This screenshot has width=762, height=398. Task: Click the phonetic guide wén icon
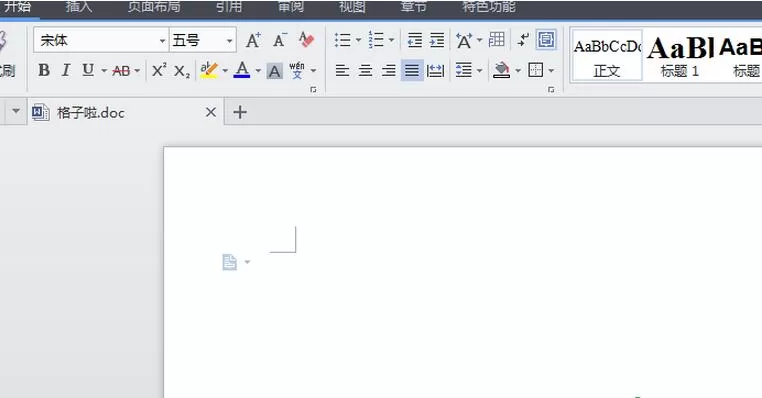(x=297, y=70)
